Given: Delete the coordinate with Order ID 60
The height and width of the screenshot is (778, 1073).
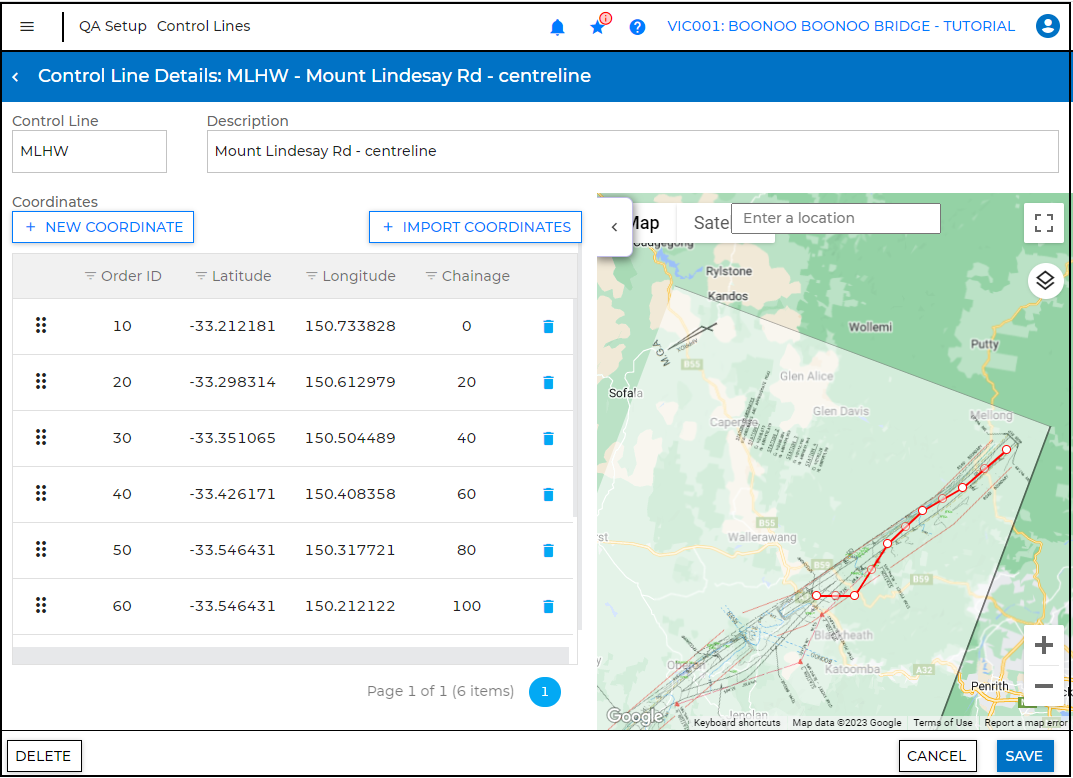Looking at the screenshot, I should point(548,607).
